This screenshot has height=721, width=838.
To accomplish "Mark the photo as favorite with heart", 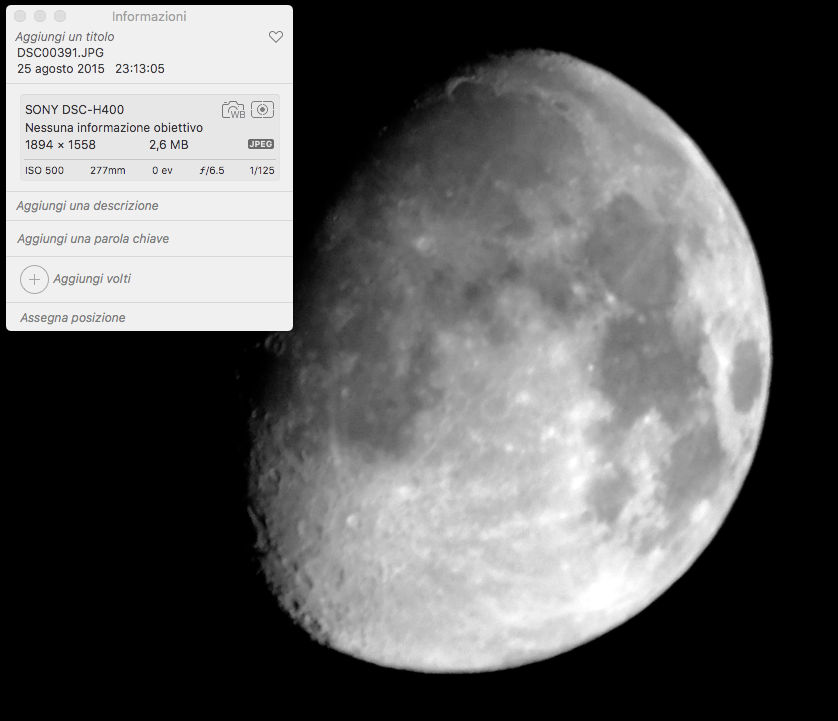I will click(276, 37).
